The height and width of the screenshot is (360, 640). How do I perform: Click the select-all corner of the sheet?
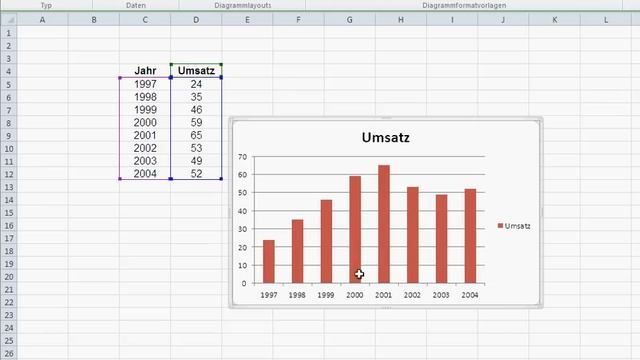[x=9, y=20]
